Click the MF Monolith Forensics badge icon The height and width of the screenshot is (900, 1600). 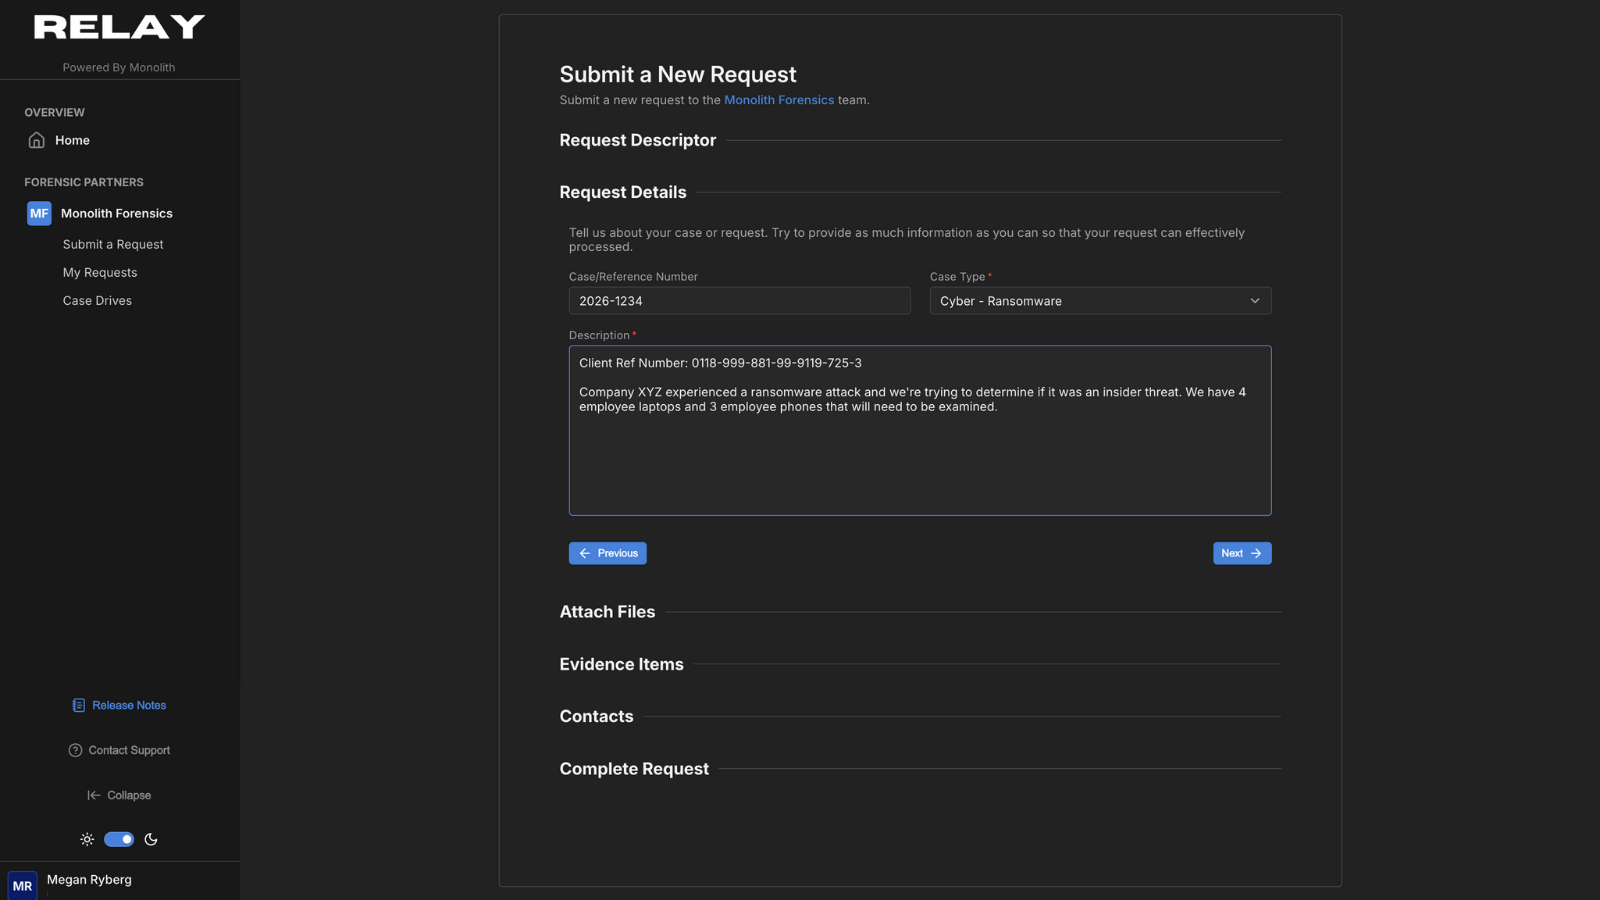(39, 213)
